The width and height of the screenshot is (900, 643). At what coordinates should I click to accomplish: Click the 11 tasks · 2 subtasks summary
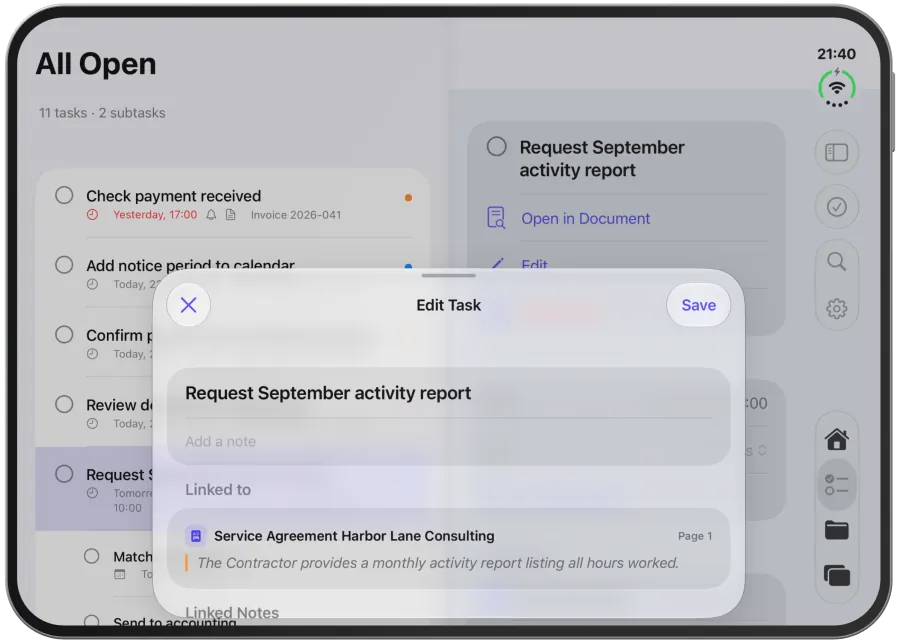pyautogui.click(x=102, y=113)
